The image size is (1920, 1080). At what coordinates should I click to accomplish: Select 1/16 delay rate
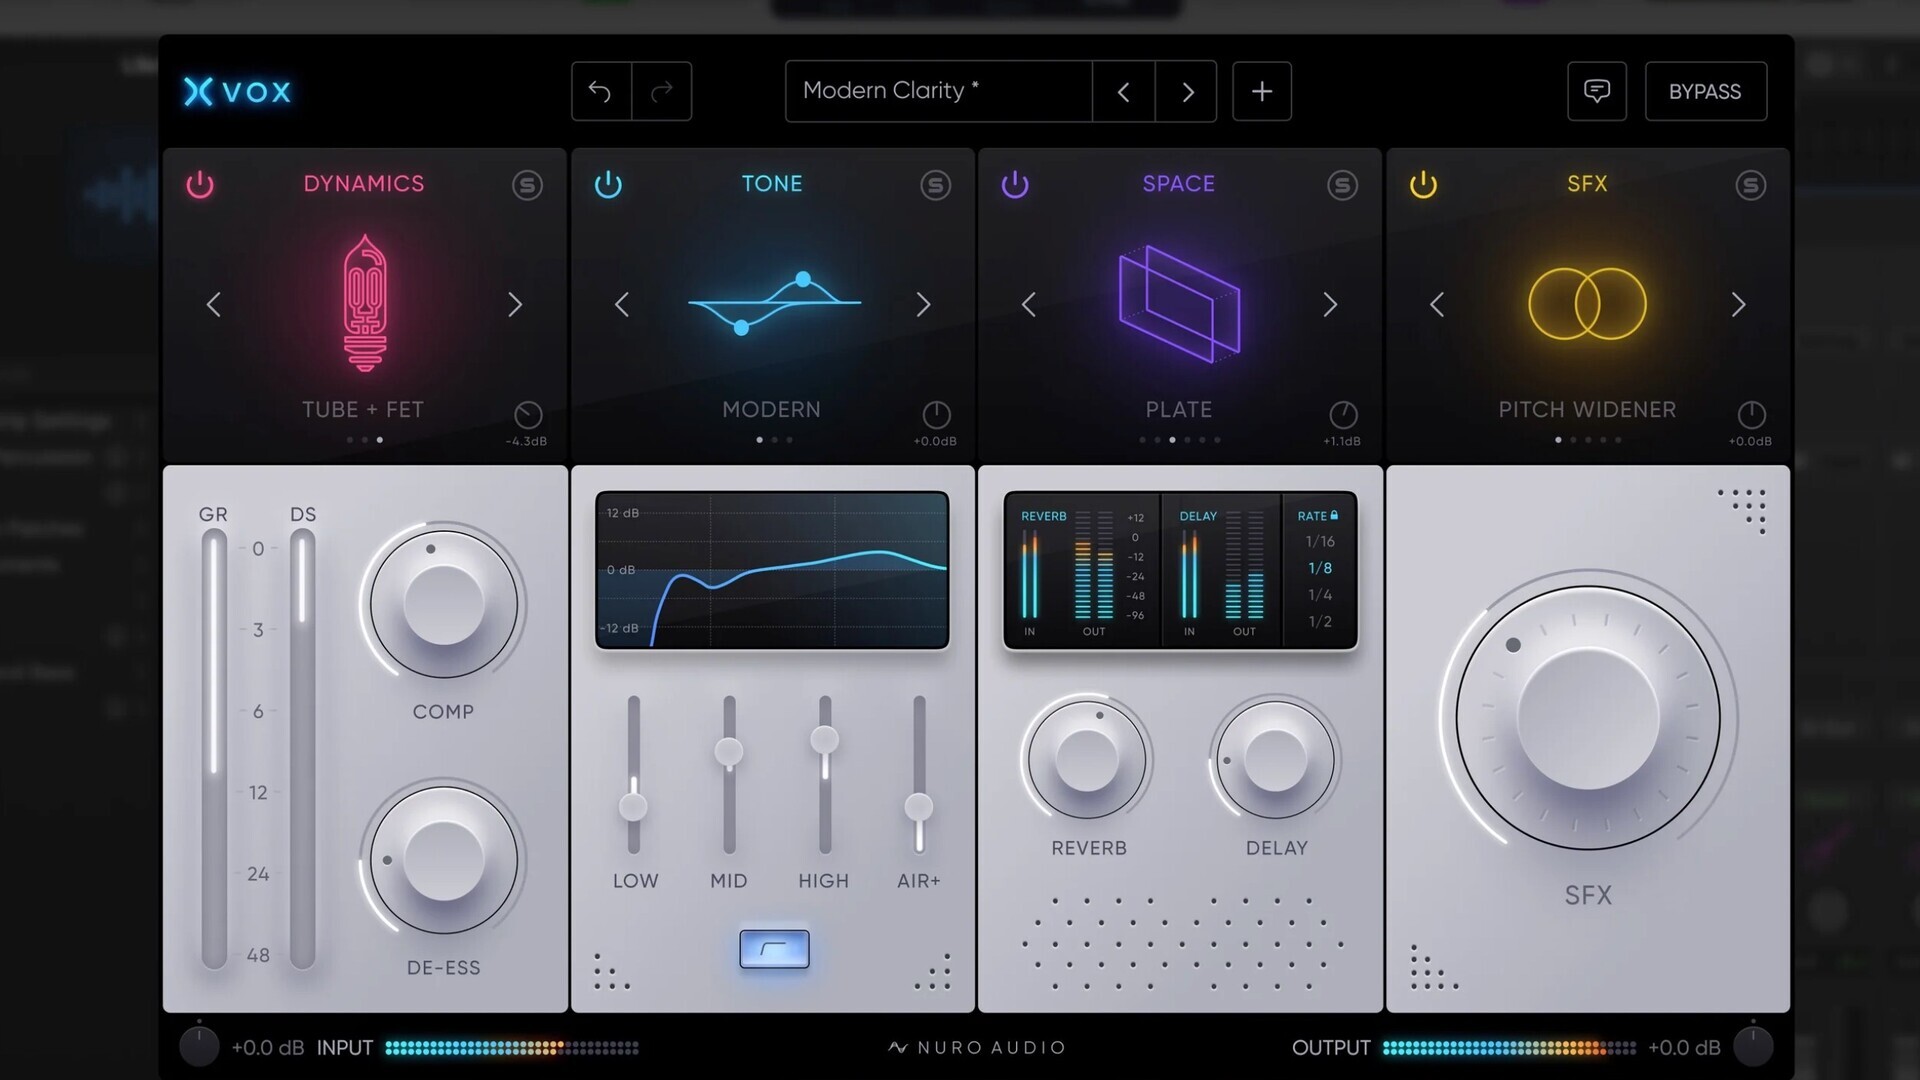coord(1320,541)
